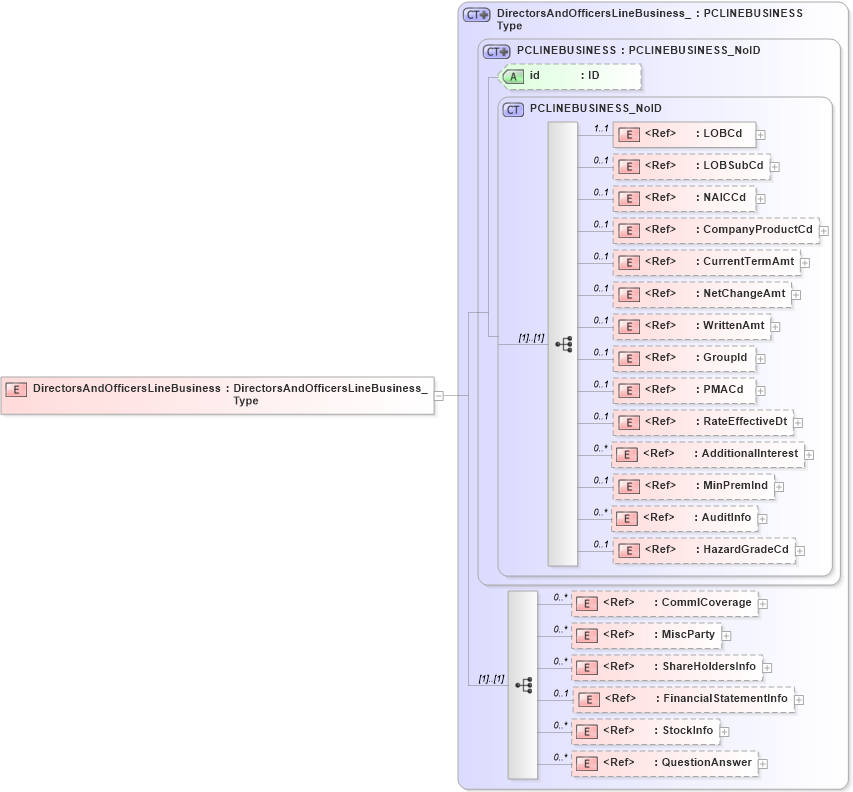Click the green A attribute icon for id
The width and height of the screenshot is (853, 792).
point(513,76)
